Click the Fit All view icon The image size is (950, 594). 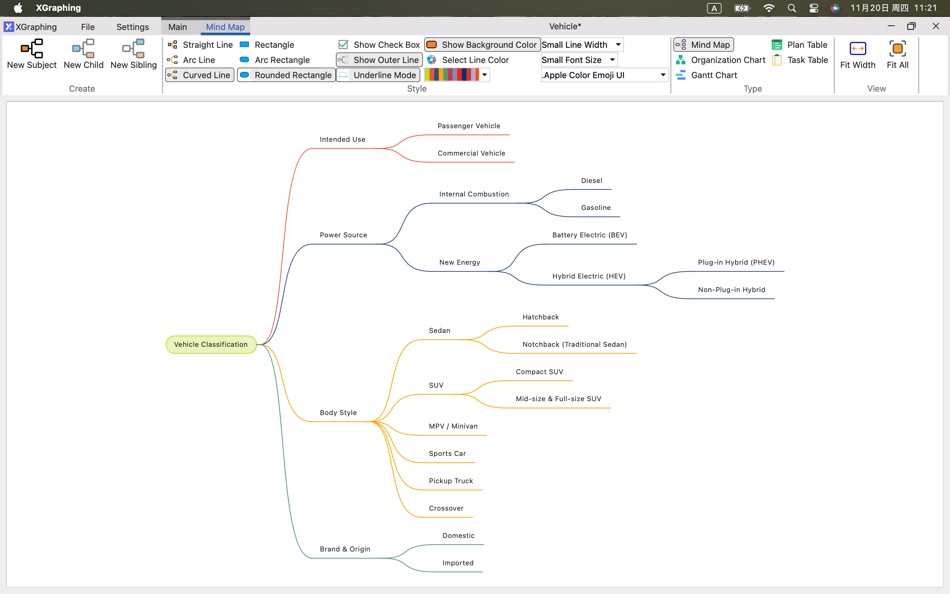pyautogui.click(x=897, y=55)
